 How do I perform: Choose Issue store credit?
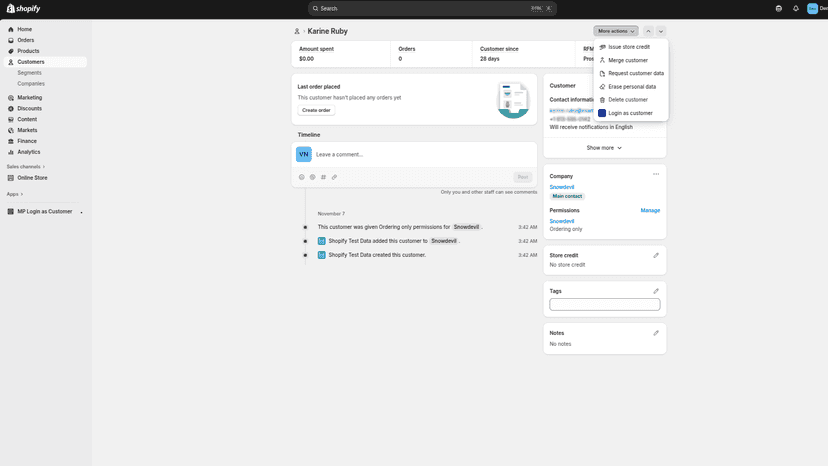click(x=631, y=47)
